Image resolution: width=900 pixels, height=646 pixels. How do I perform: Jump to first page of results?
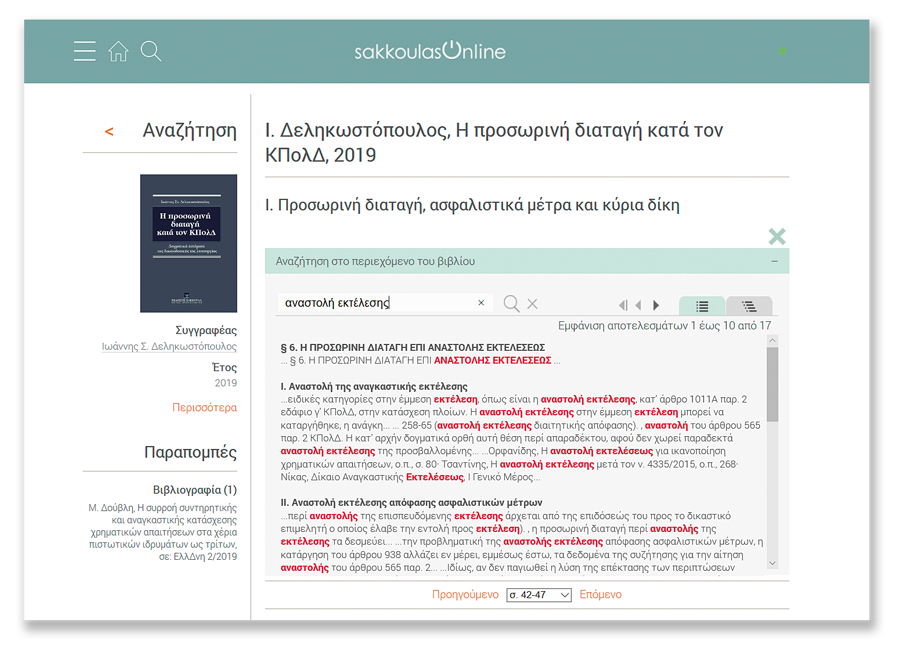click(x=623, y=305)
